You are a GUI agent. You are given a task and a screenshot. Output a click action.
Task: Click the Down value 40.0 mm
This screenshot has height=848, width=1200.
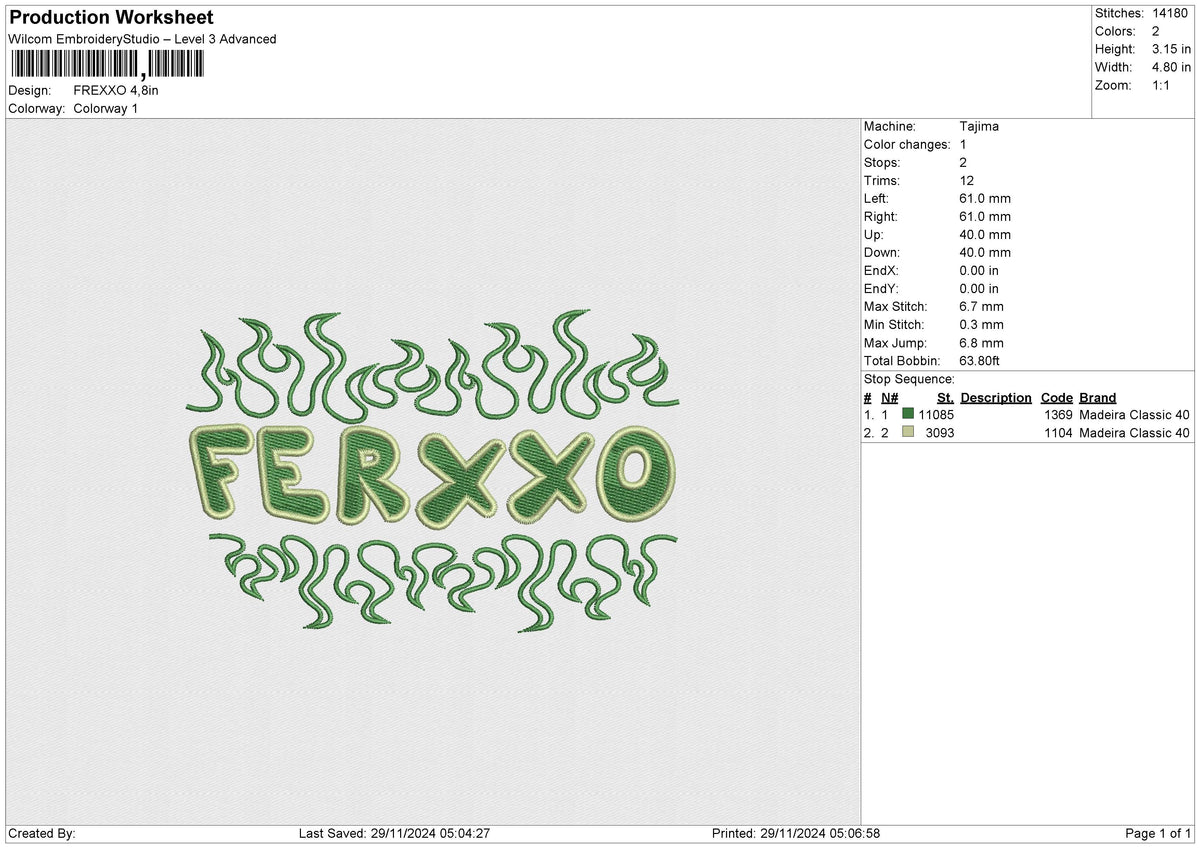pos(985,252)
